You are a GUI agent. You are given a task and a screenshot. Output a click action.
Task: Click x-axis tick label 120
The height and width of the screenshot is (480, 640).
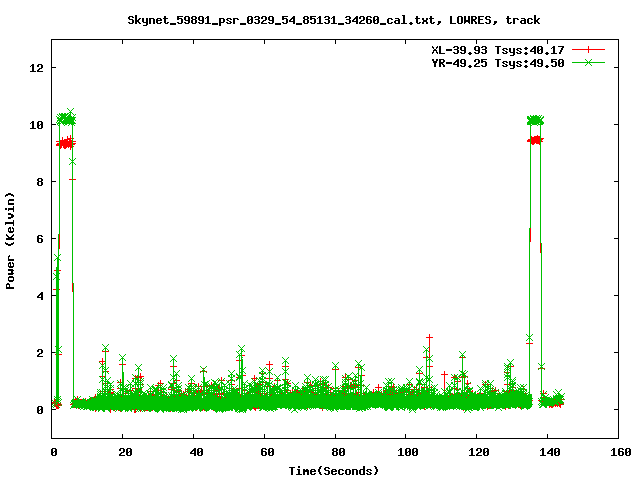(479, 452)
